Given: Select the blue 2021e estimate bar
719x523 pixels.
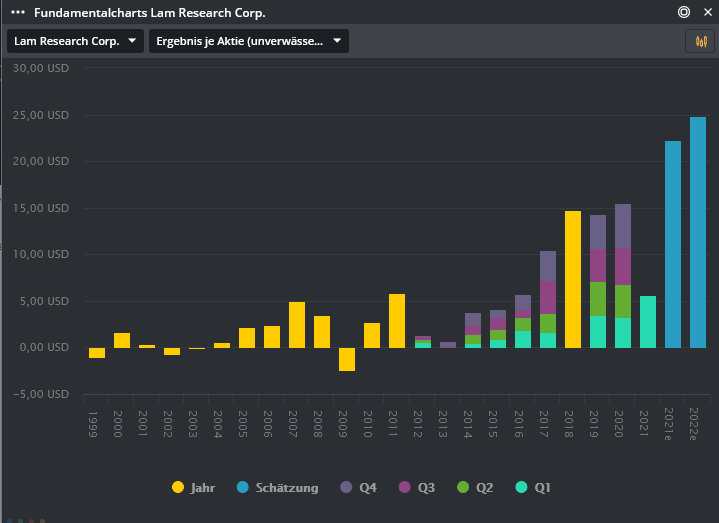Looking at the screenshot, I should (673, 244).
